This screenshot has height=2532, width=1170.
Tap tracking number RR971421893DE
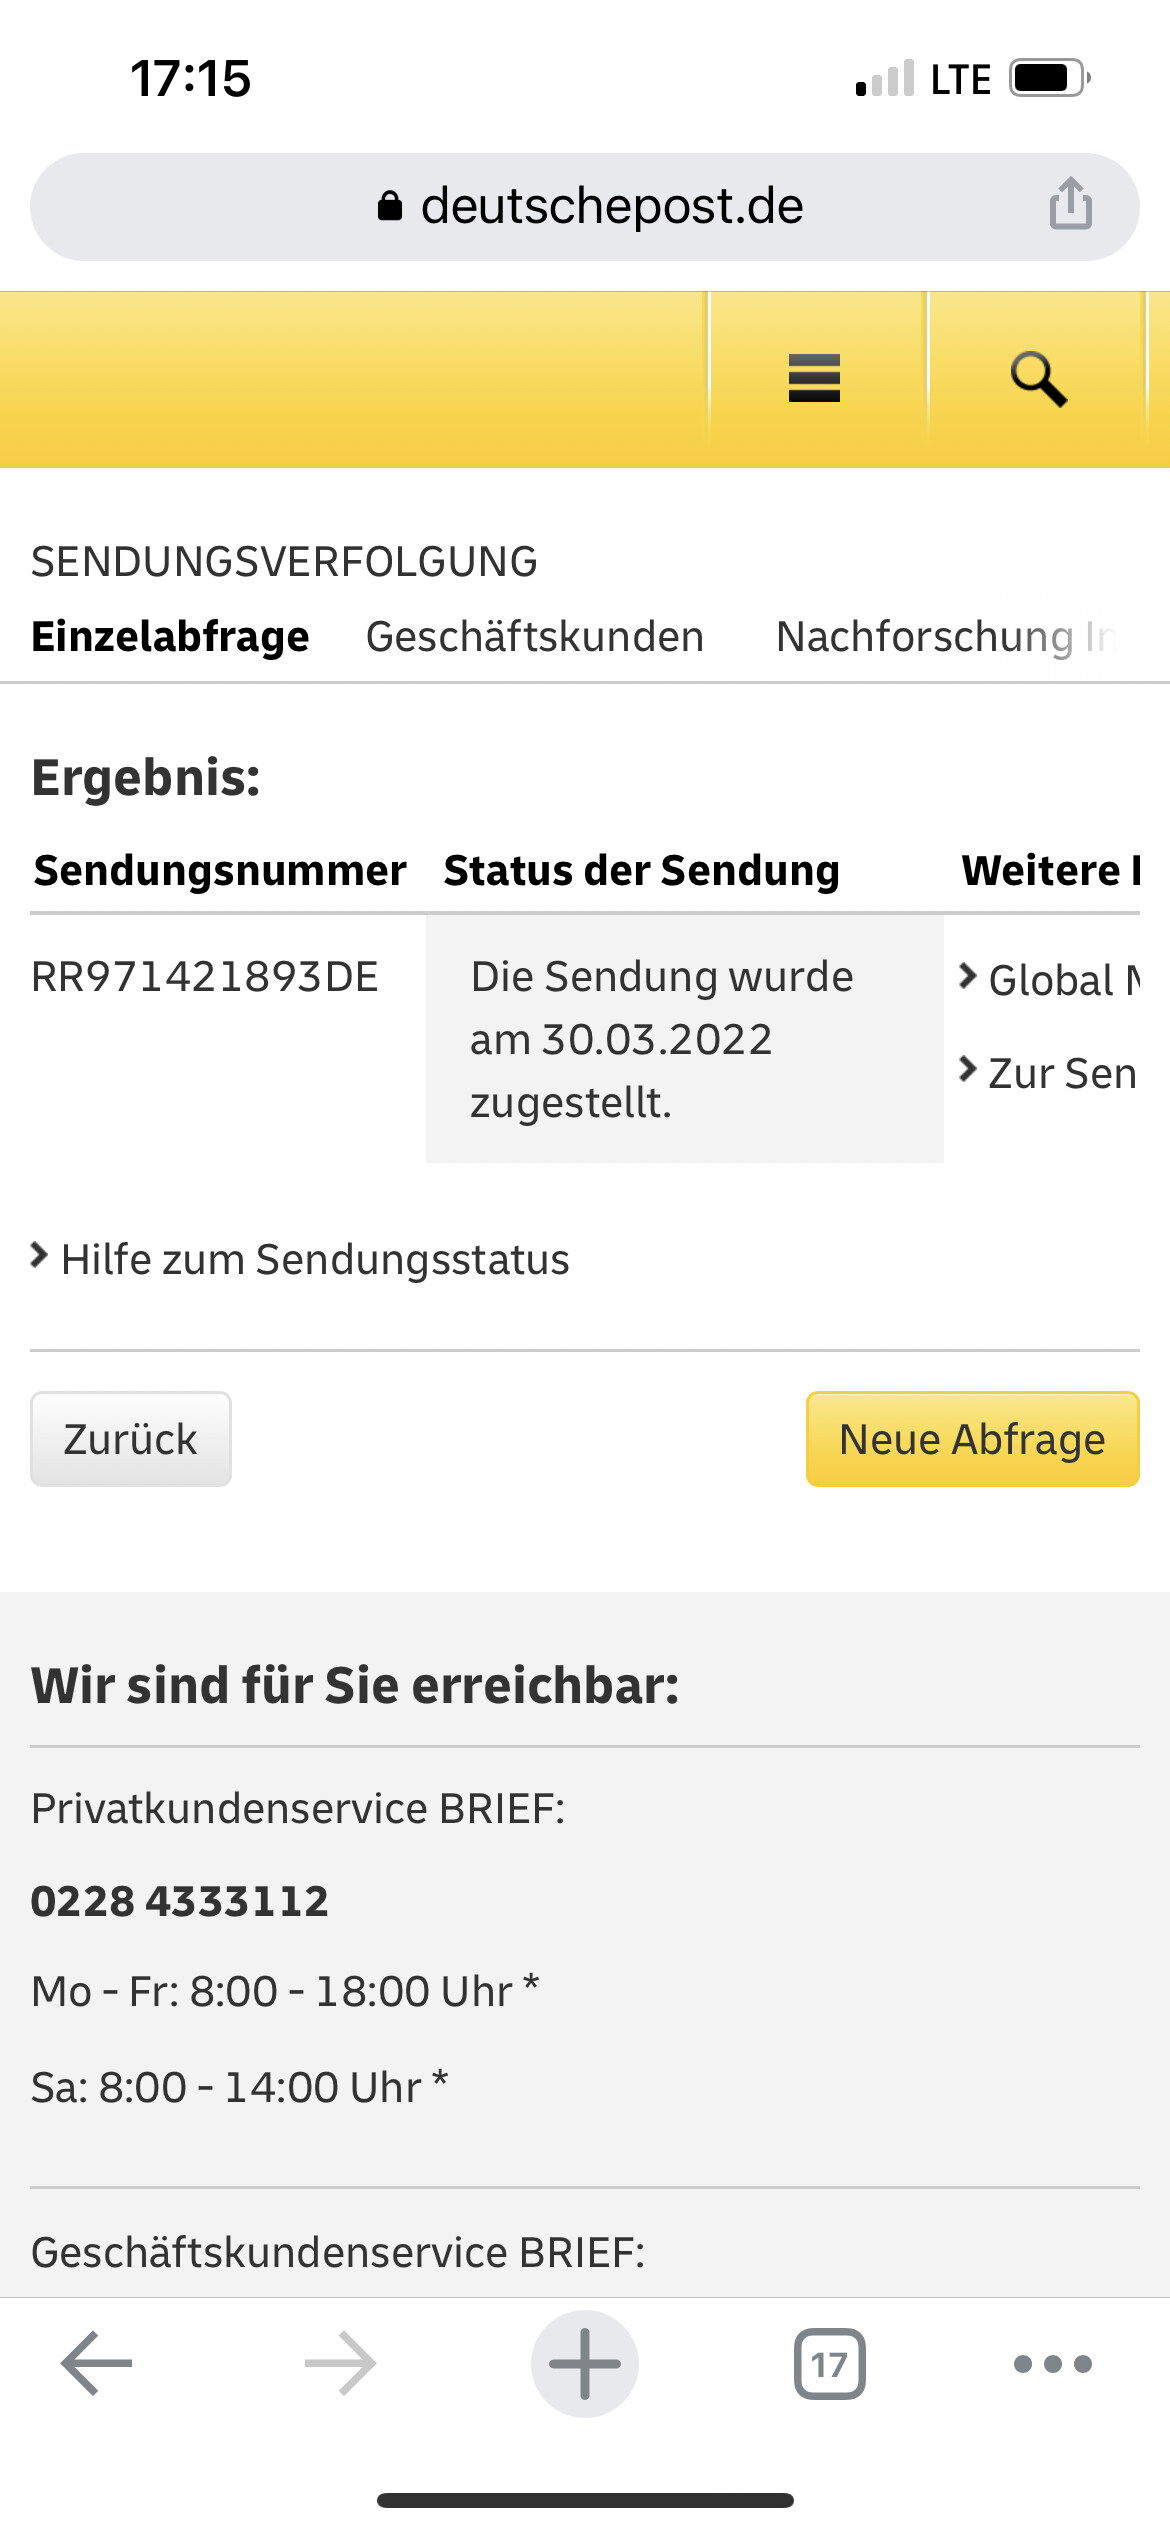pos(205,977)
